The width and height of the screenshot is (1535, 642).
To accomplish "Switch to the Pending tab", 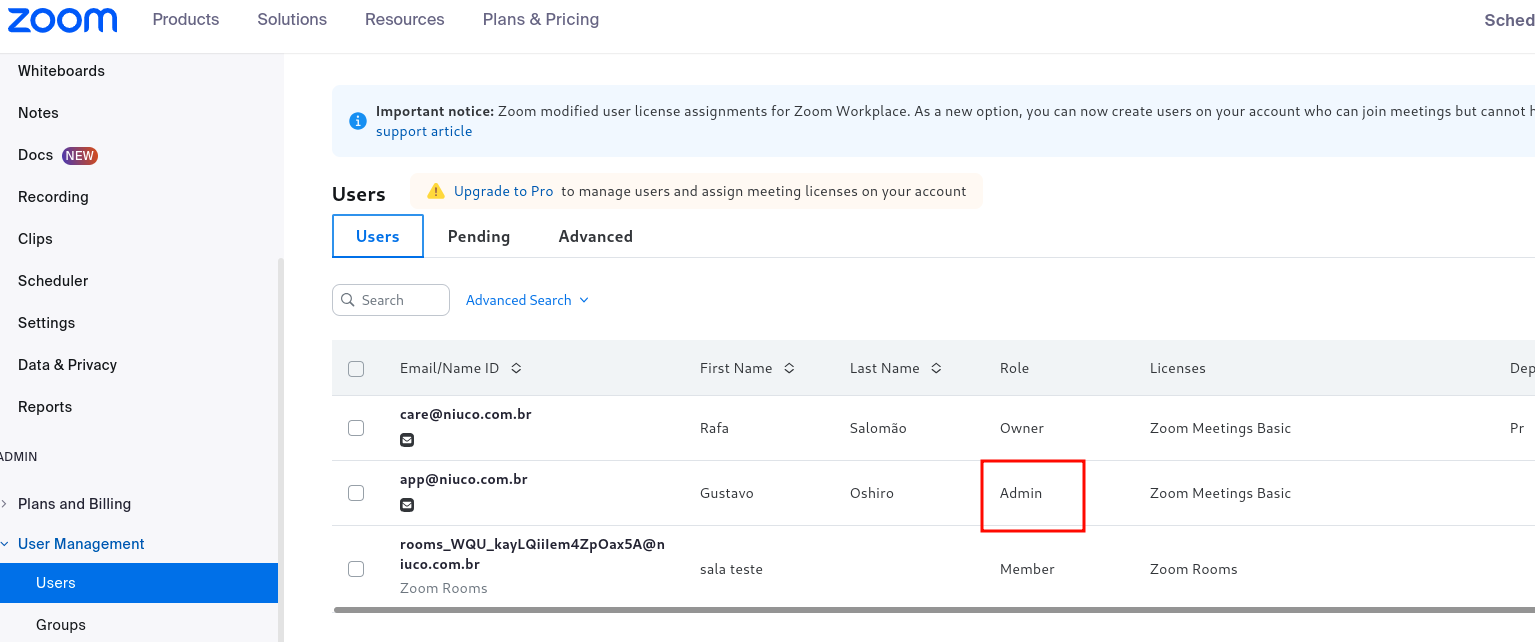I will pos(479,236).
